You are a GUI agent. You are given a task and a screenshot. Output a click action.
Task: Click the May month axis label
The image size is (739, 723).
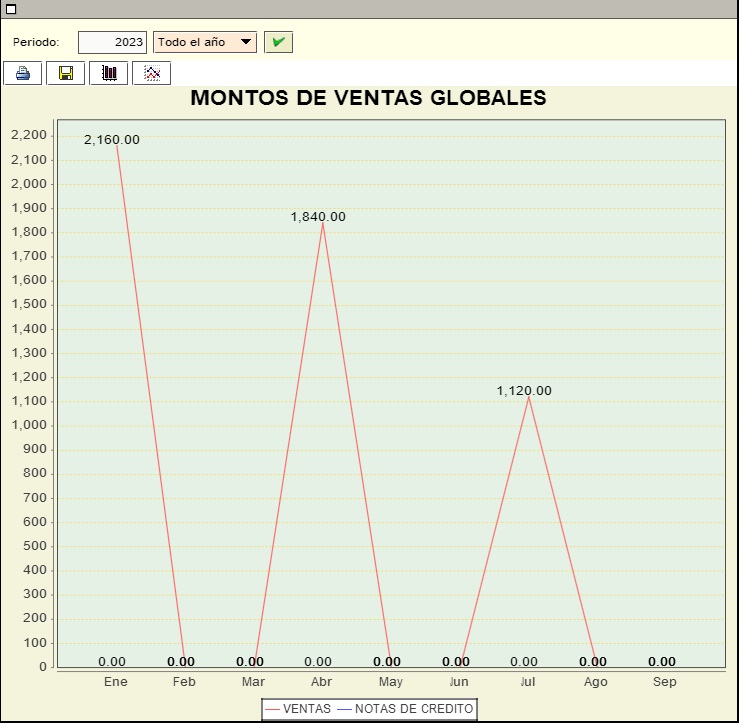[391, 682]
